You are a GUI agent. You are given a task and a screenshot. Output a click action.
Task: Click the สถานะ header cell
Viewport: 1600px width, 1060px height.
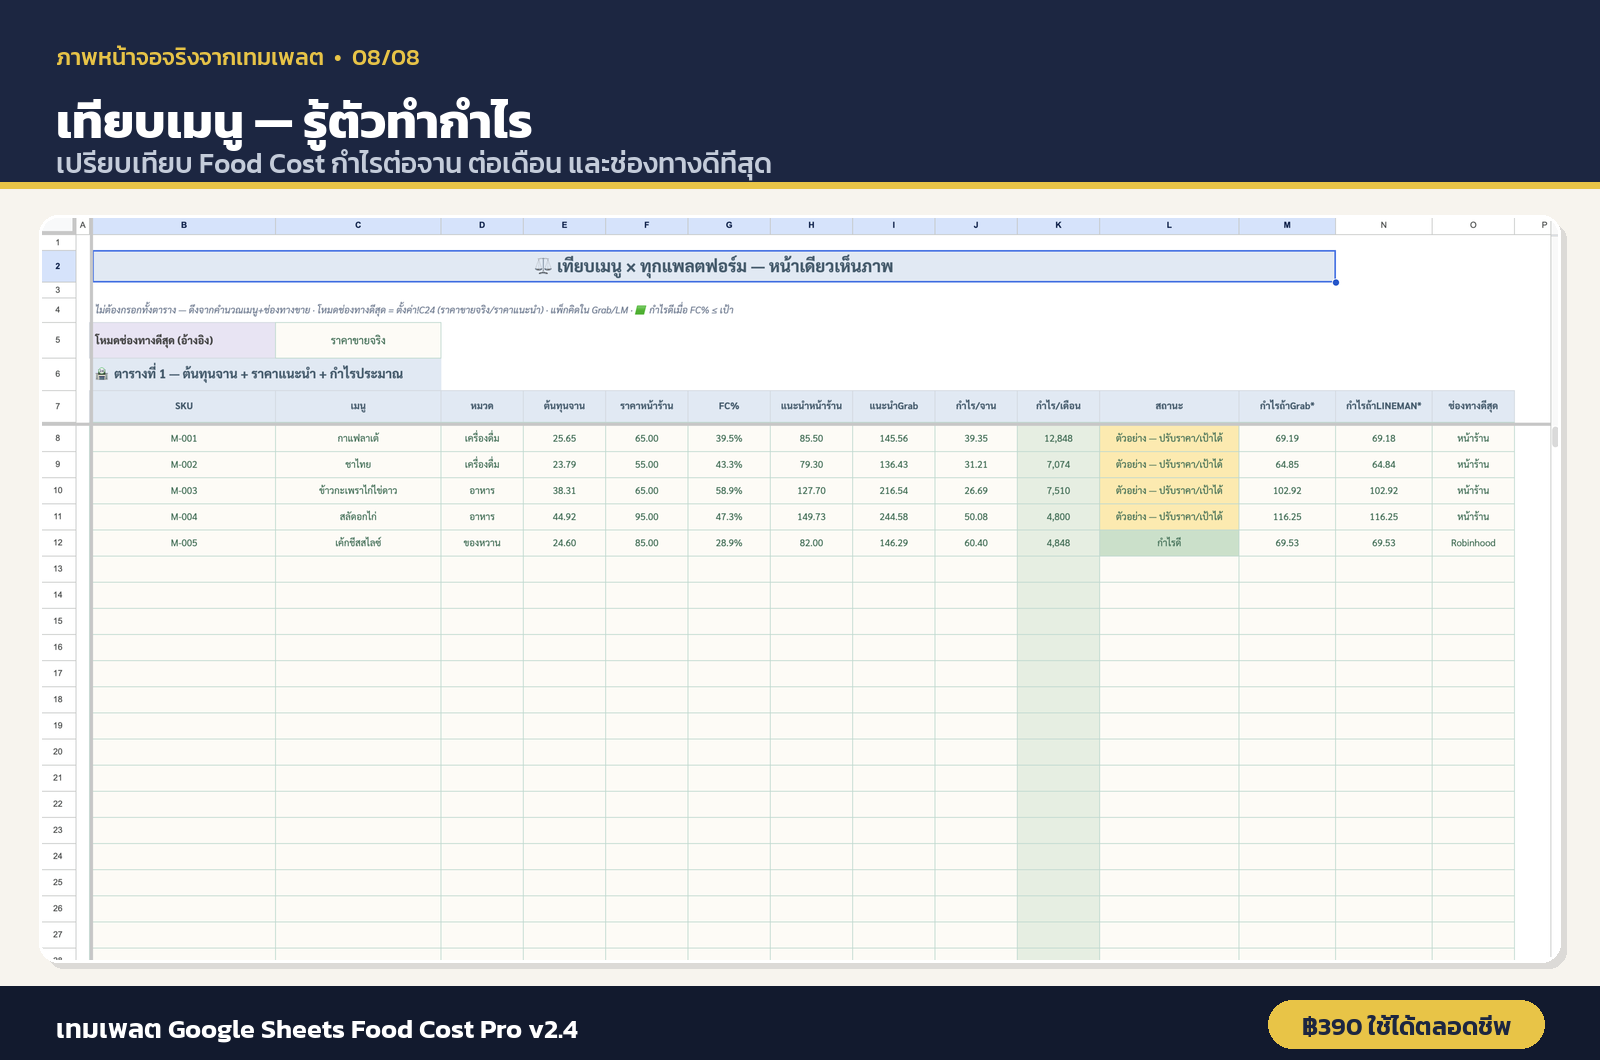pos(1169,406)
